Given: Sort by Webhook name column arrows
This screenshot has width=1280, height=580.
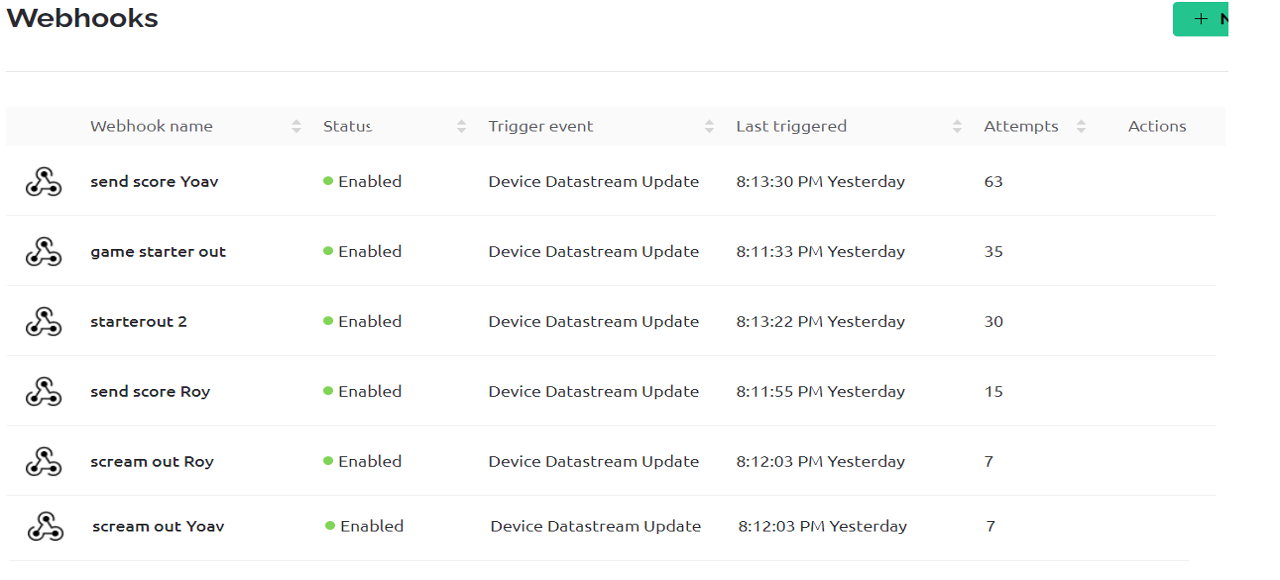Looking at the screenshot, I should tap(296, 127).
